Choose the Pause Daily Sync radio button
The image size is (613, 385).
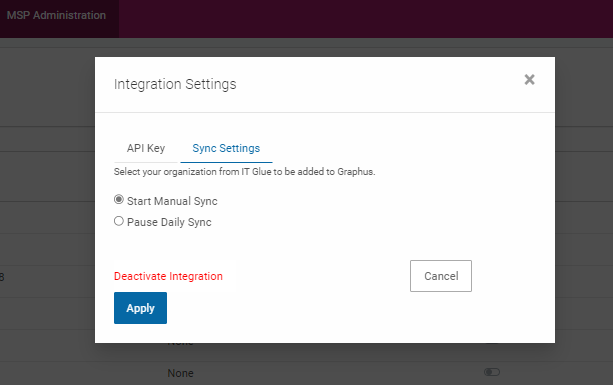pos(119,221)
